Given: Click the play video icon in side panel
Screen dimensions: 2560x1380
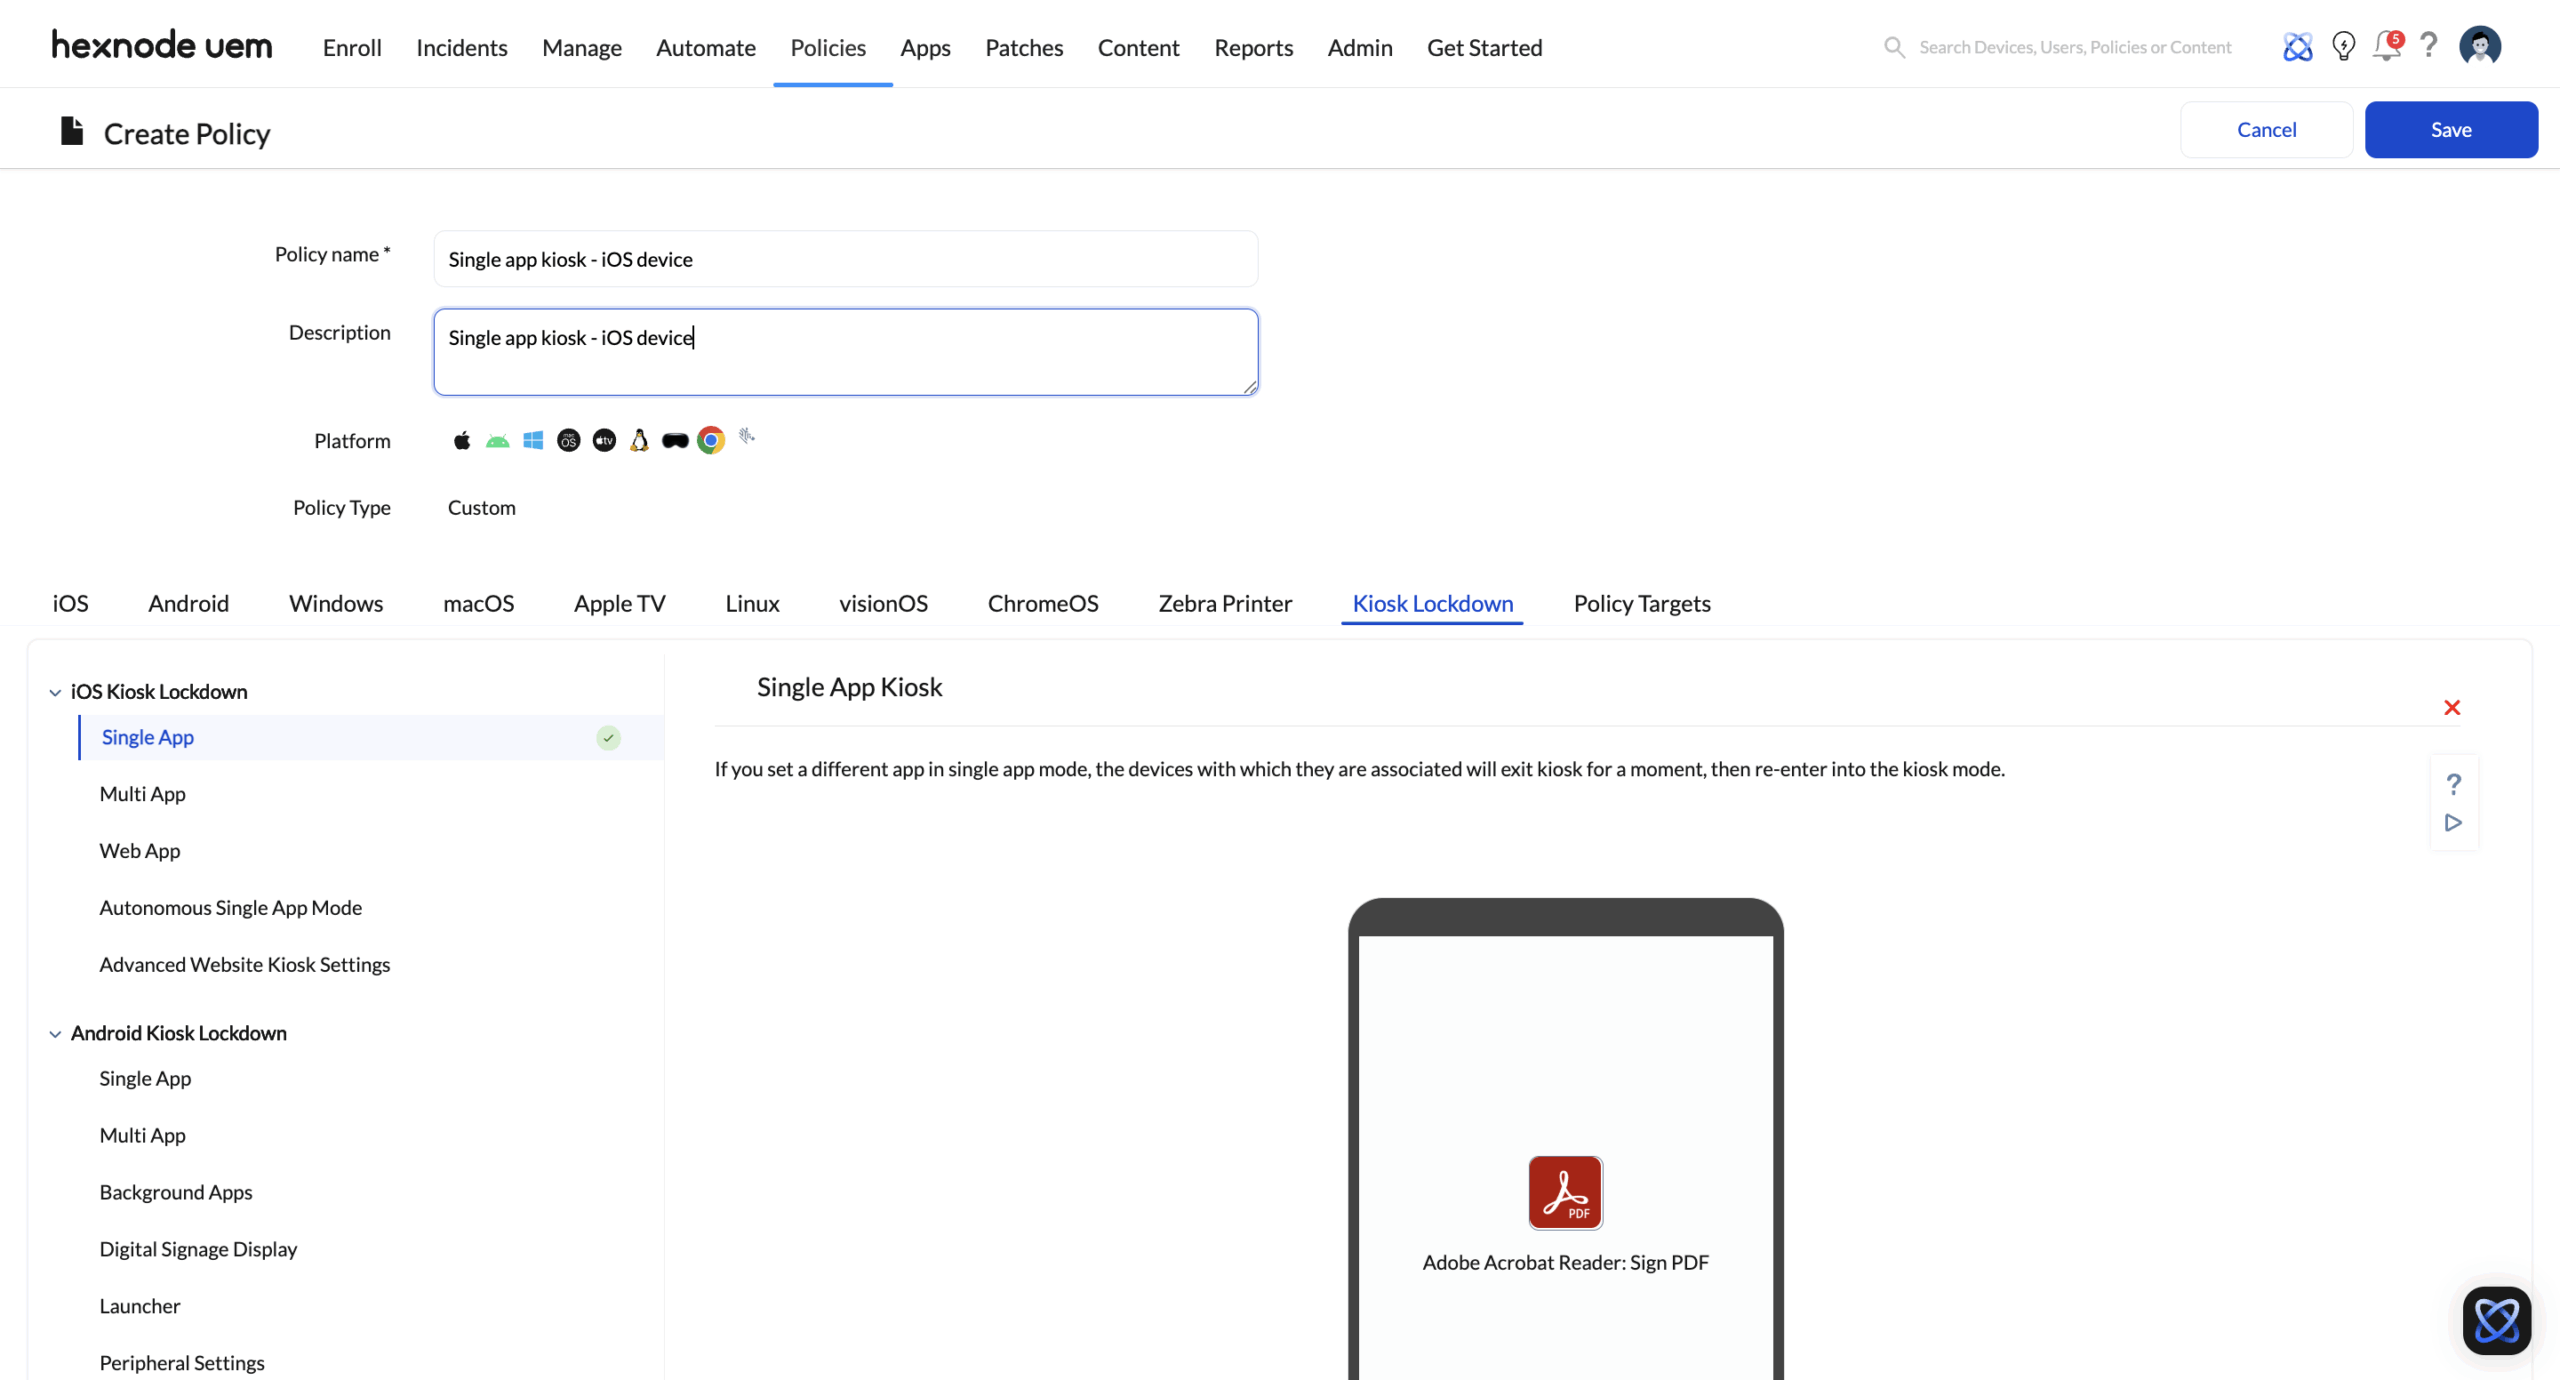Looking at the screenshot, I should point(2453,823).
